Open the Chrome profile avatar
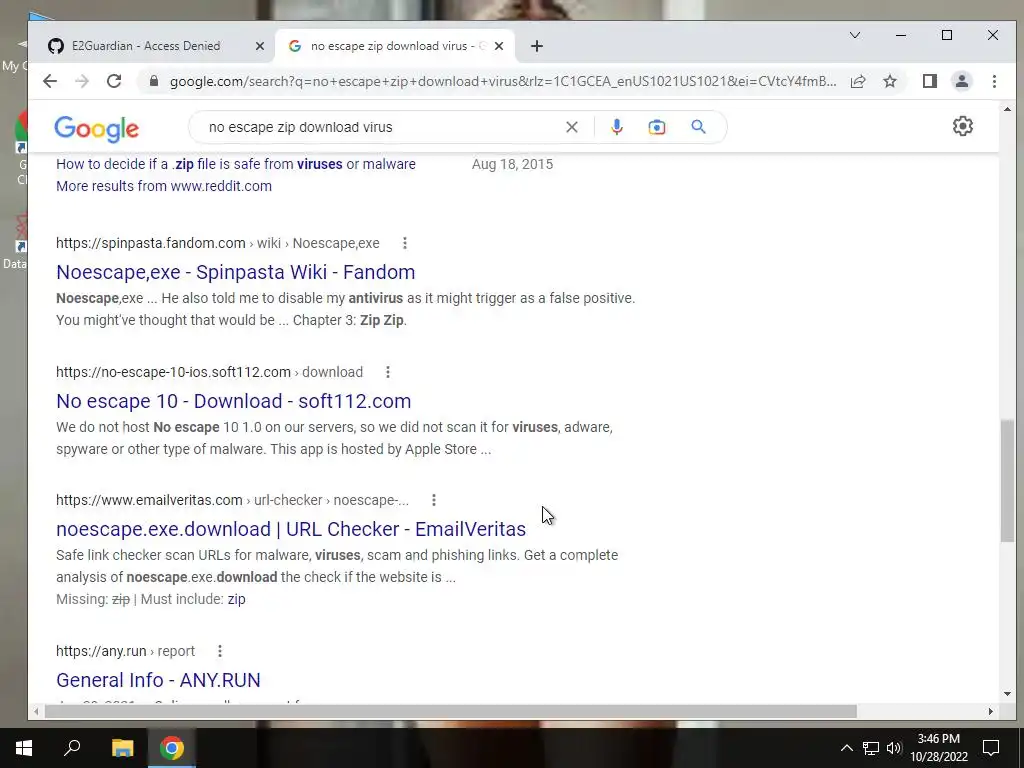The height and width of the screenshot is (768, 1024). click(x=962, y=81)
